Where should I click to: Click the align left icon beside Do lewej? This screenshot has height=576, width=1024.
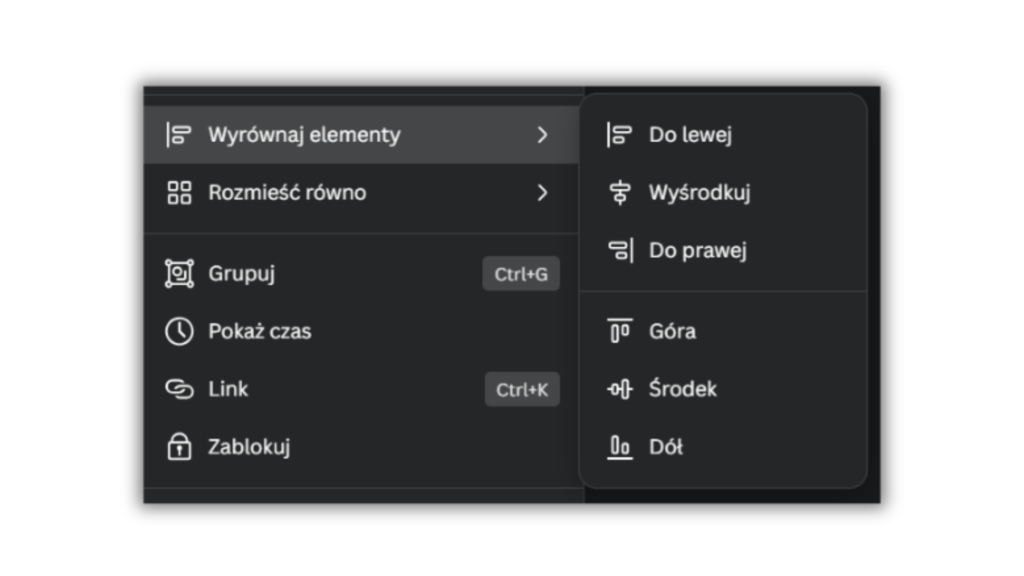coord(620,135)
